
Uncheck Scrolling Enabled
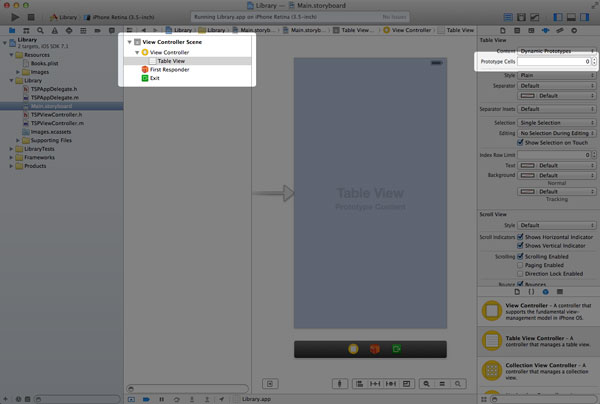click(x=520, y=256)
